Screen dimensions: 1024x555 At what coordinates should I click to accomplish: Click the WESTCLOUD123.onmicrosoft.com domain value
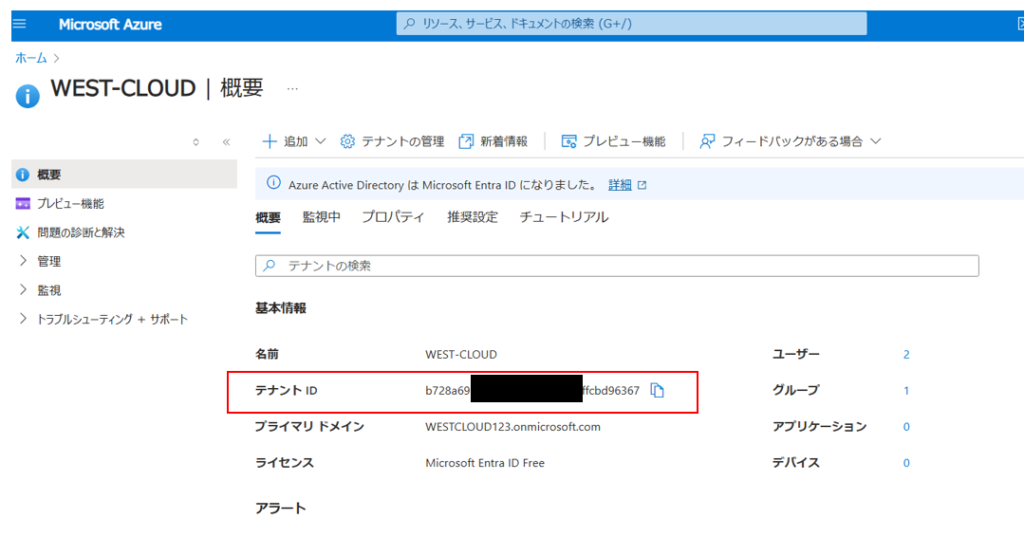coord(513,427)
